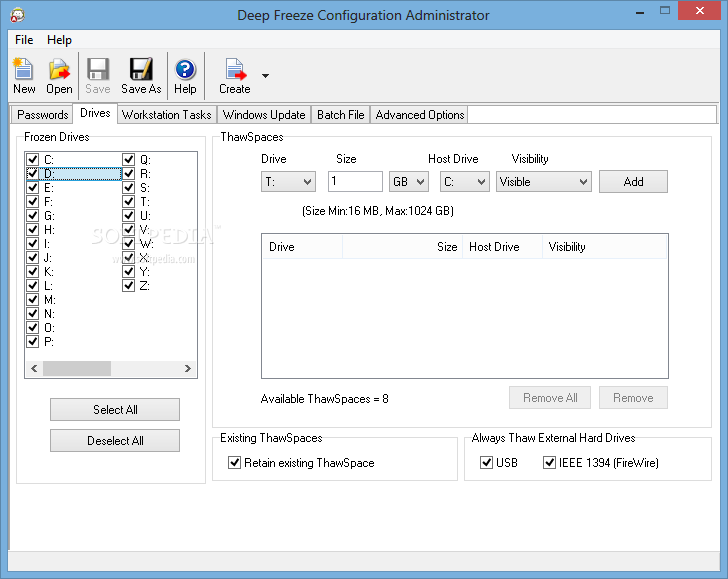This screenshot has width=728, height=579.
Task: Uncheck the M: drive checkbox
Action: [x=32, y=299]
